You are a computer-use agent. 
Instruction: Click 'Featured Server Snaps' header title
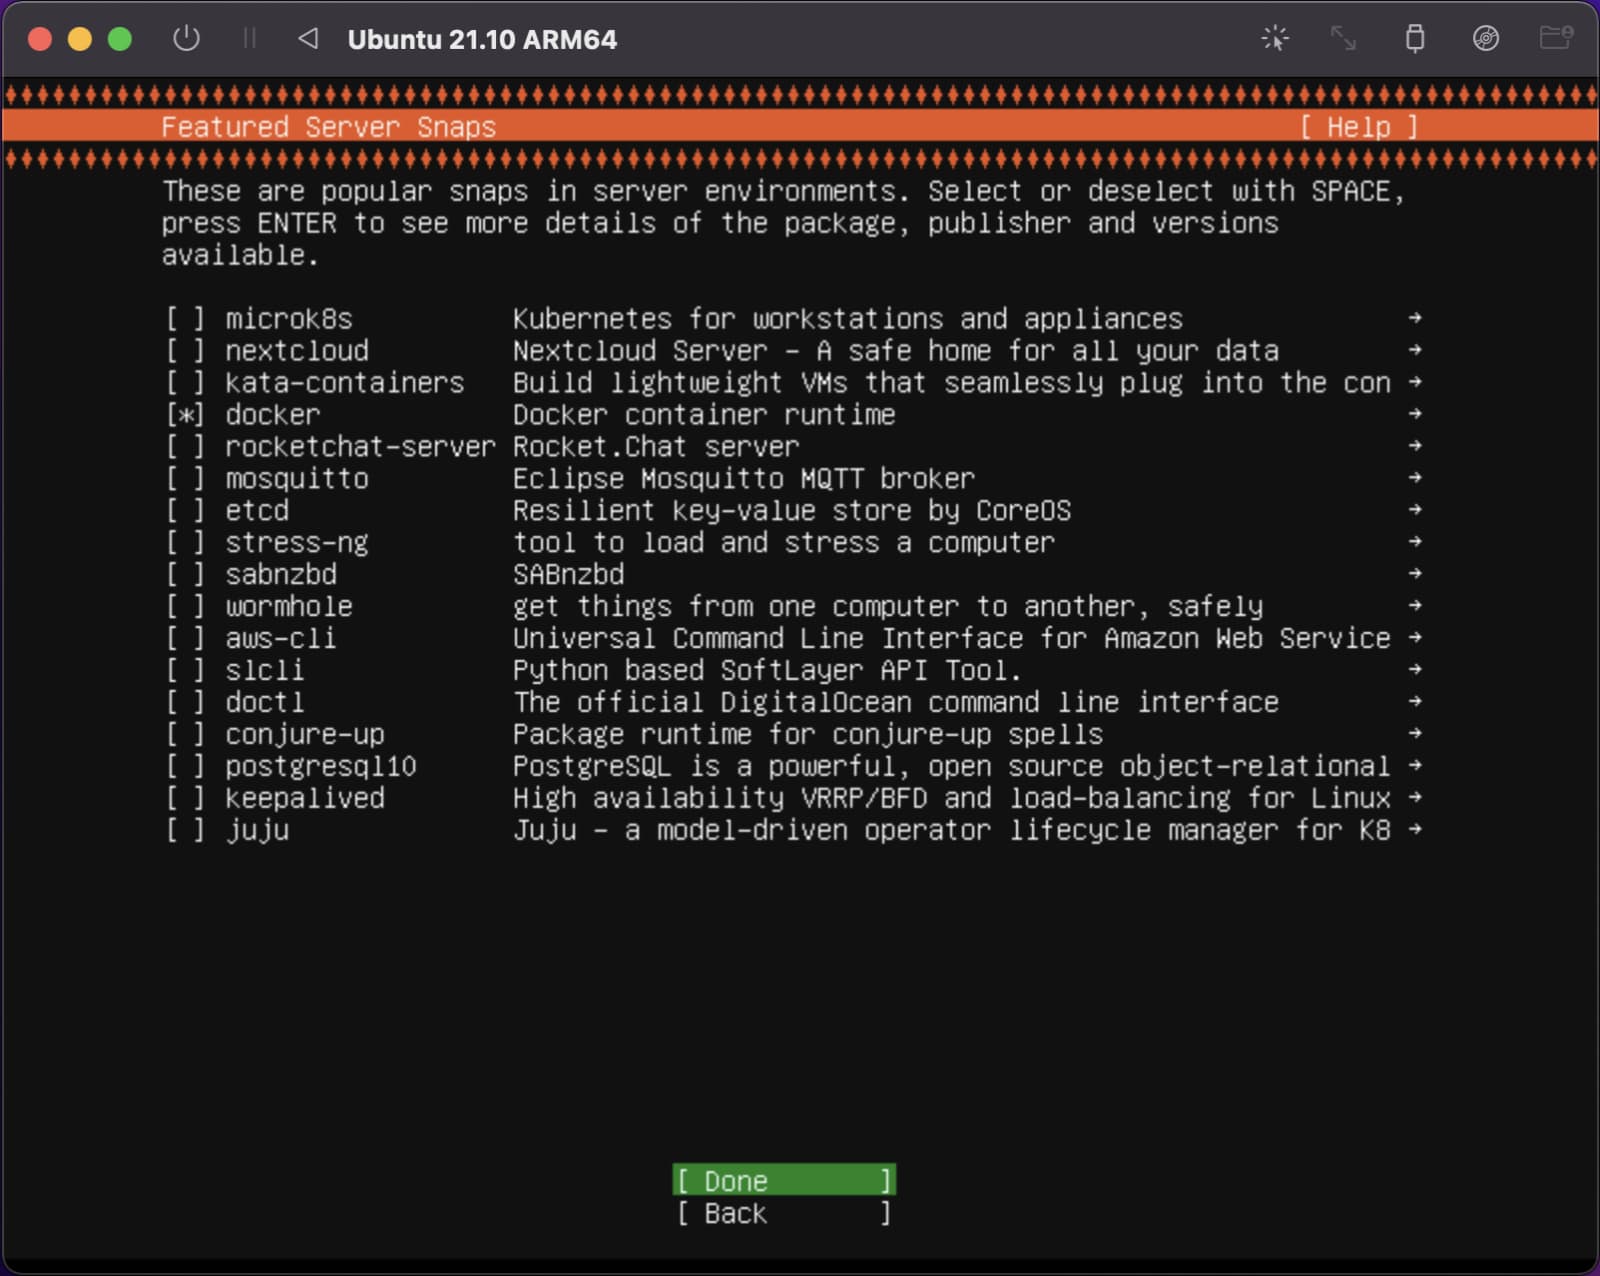pyautogui.click(x=329, y=127)
